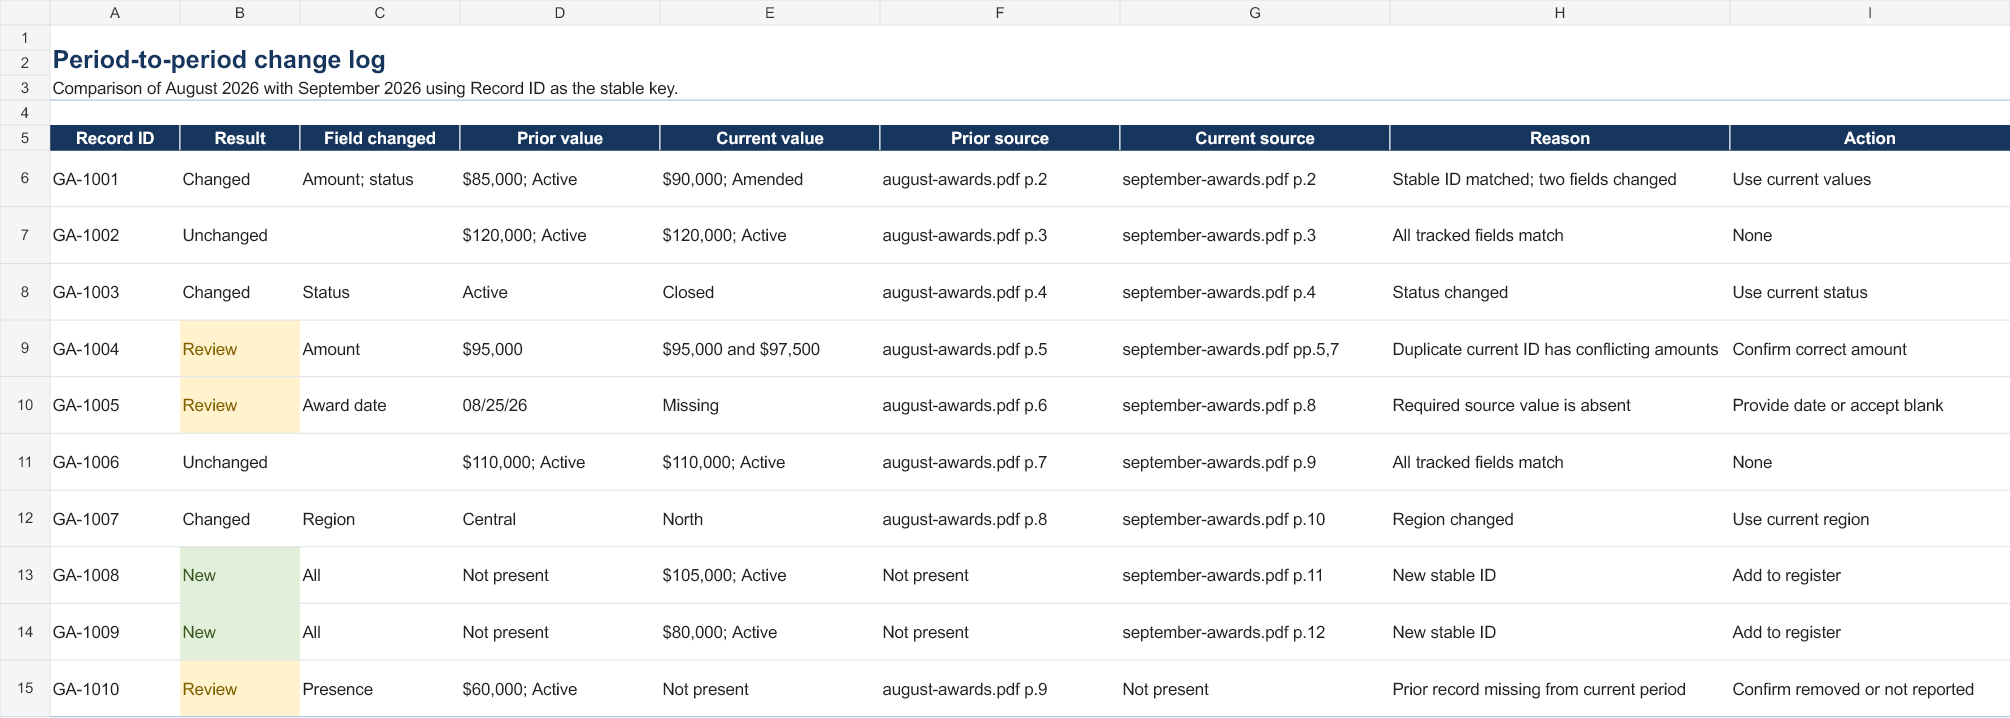Click the 'Current value' header cell
This screenshot has height=718, width=2010.
click(770, 138)
